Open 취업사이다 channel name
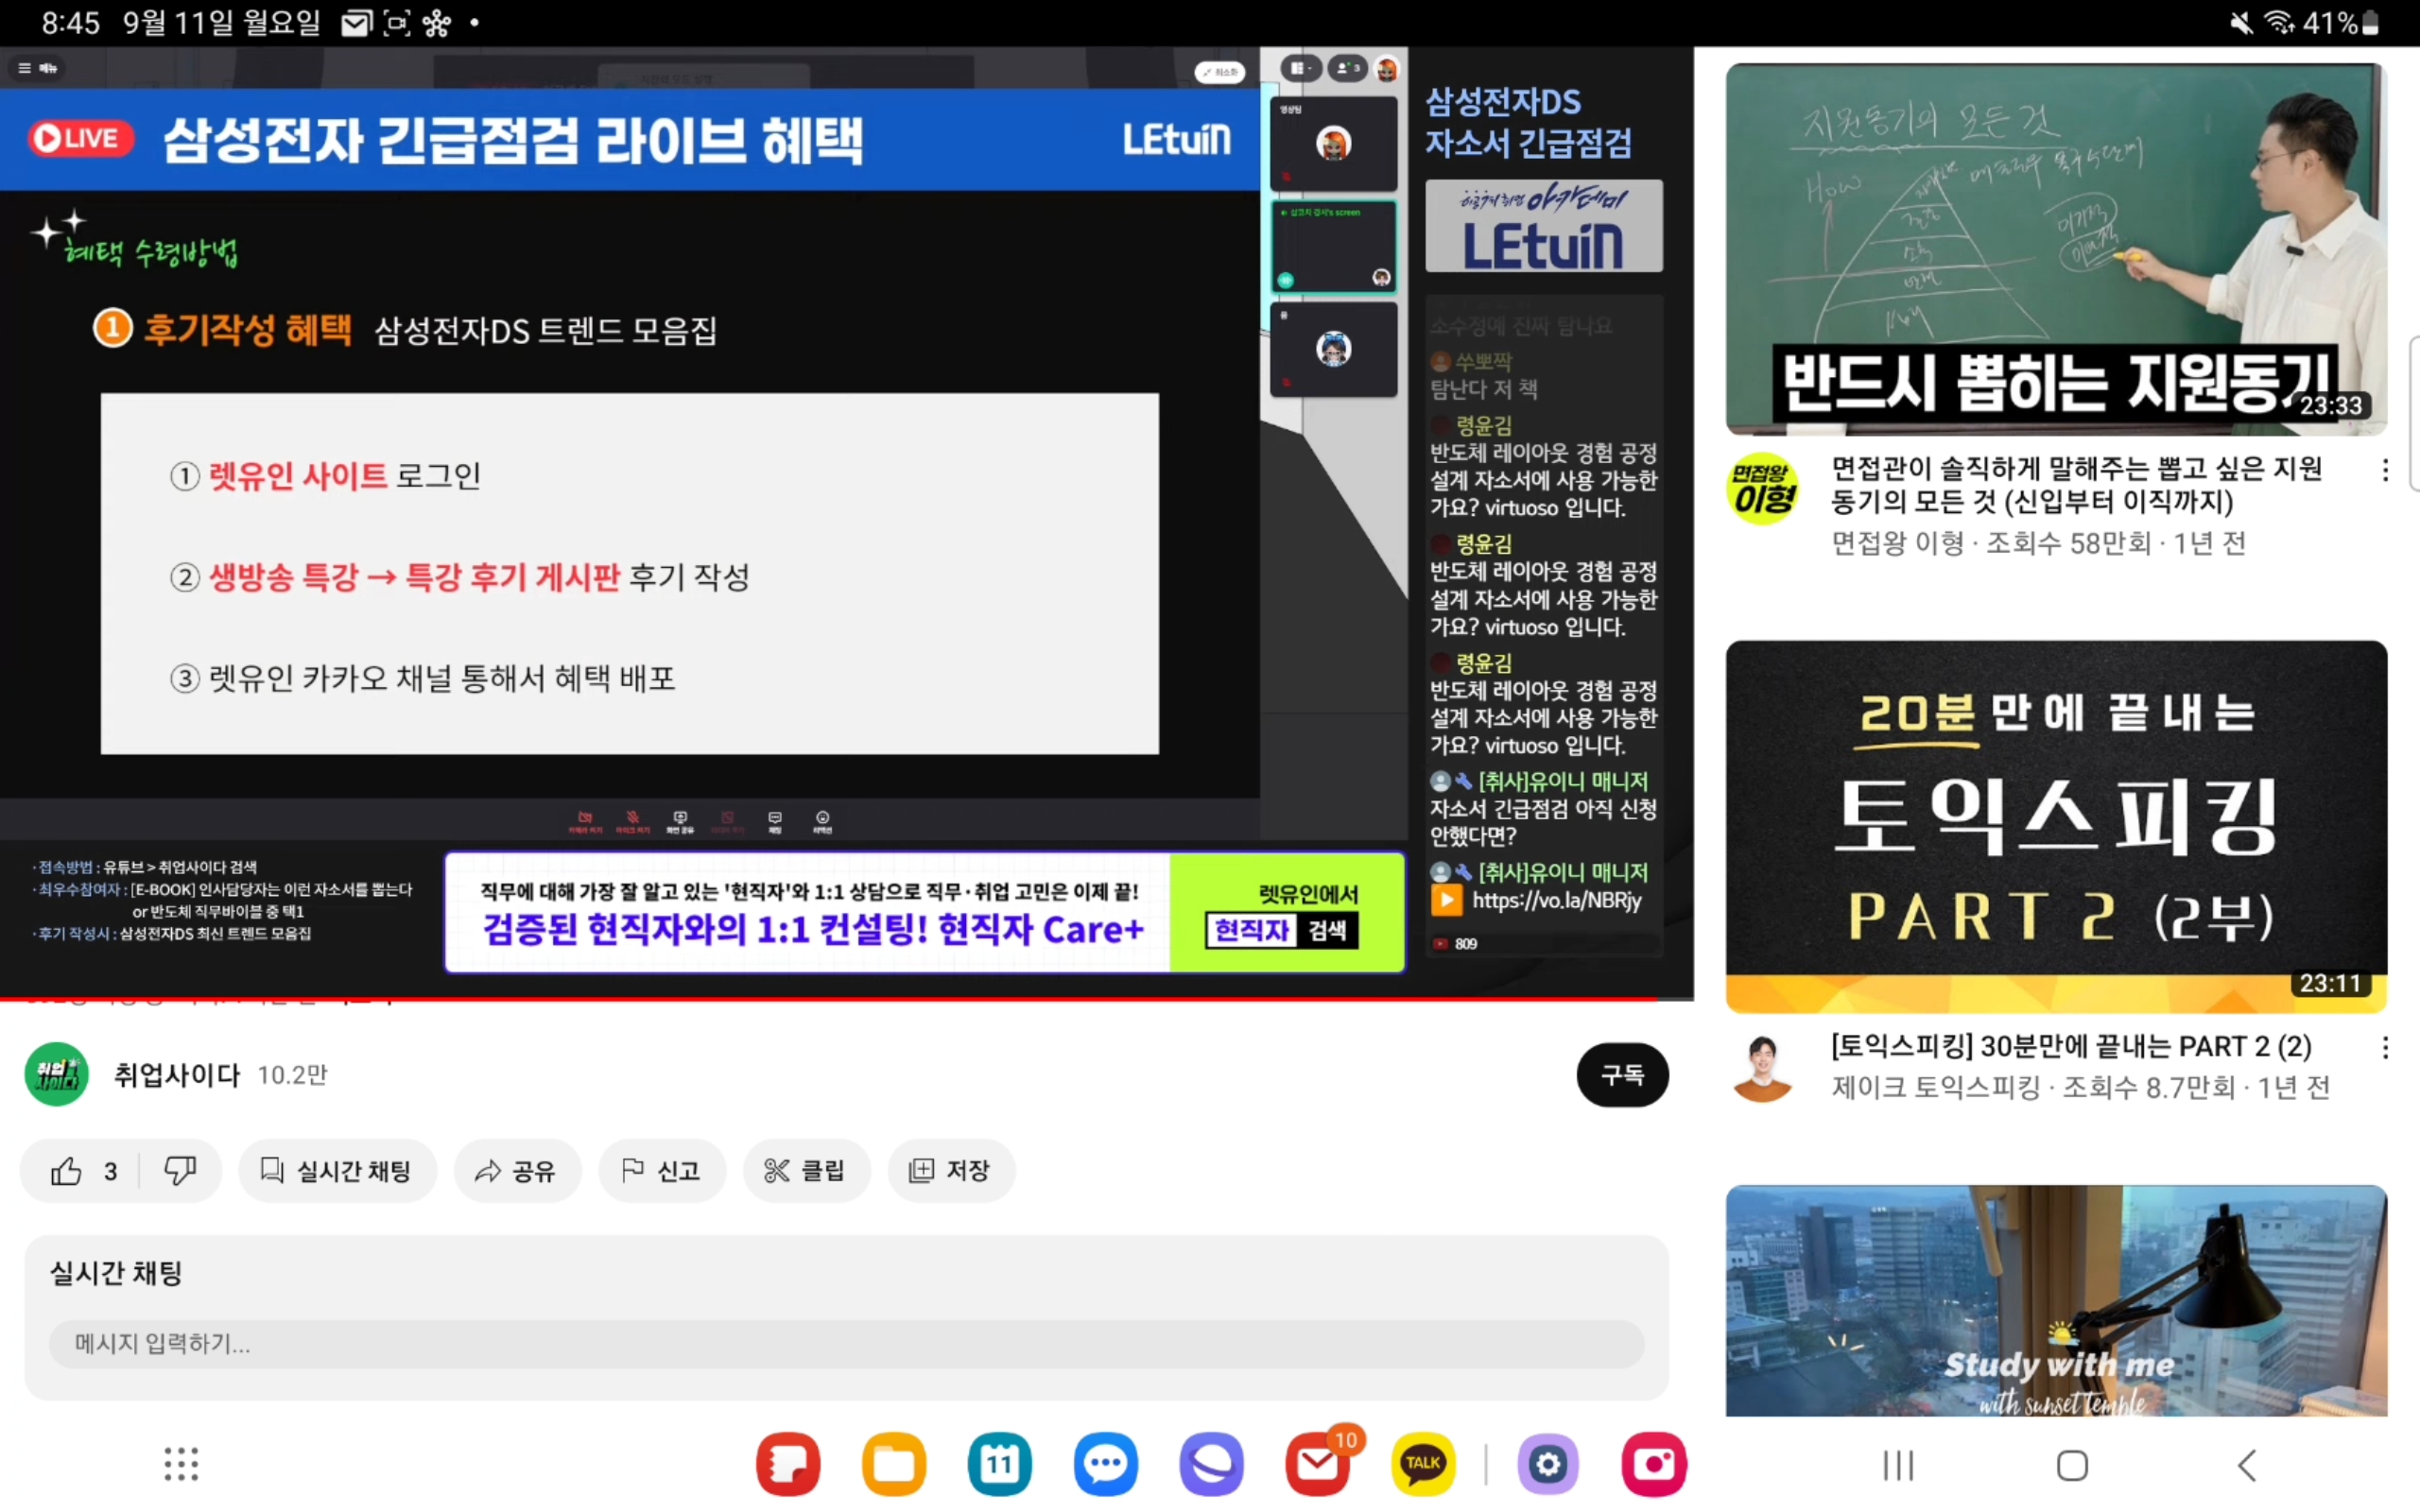This screenshot has height=1512, width=2420. coord(177,1075)
